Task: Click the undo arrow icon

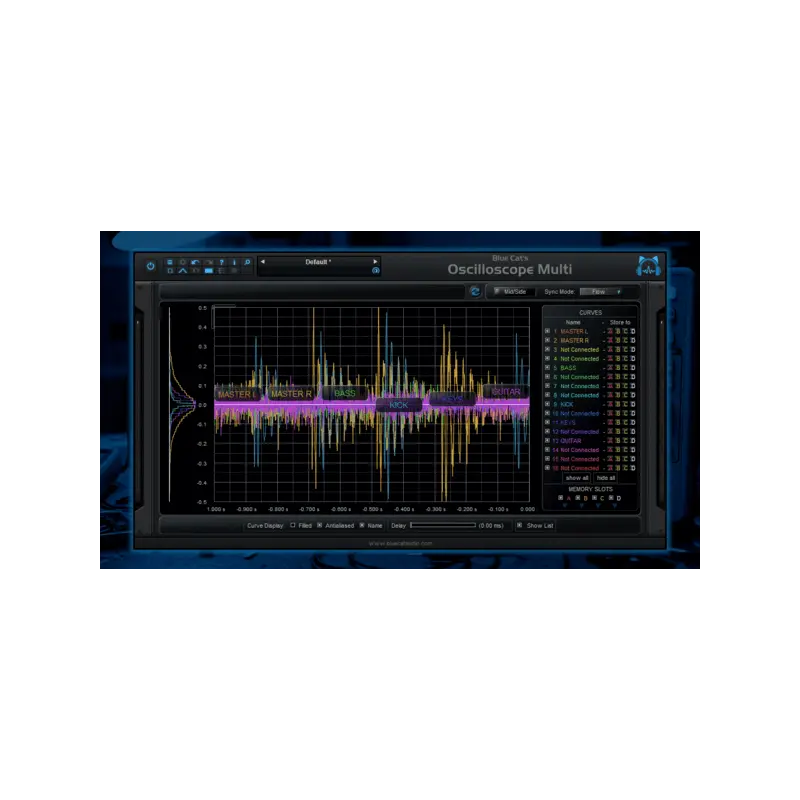Action: tap(195, 262)
